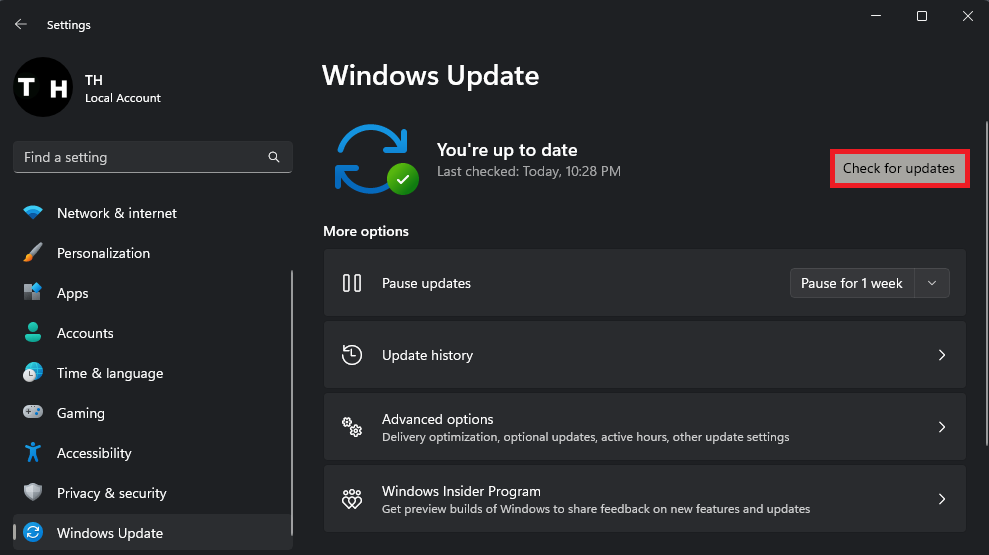Click the Accessibility figure icon

click(33, 452)
